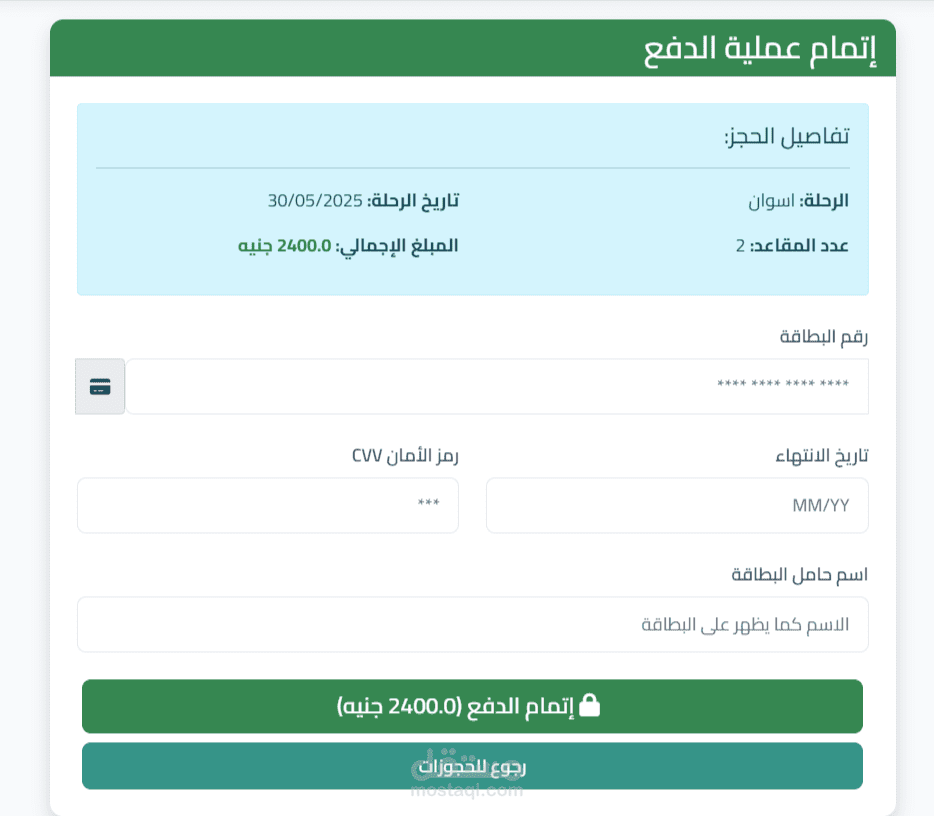Click the إتمام عملية الدفع header title

(x=760, y=50)
